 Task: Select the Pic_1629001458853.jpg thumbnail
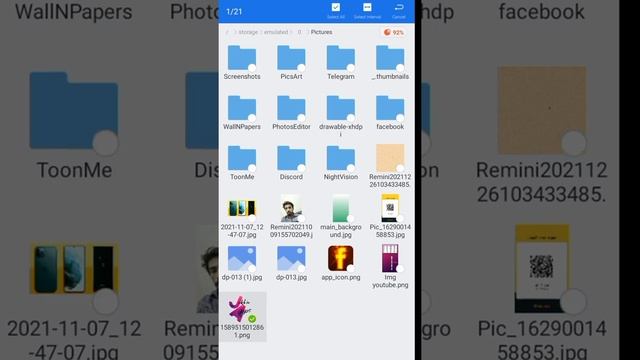tap(390, 208)
